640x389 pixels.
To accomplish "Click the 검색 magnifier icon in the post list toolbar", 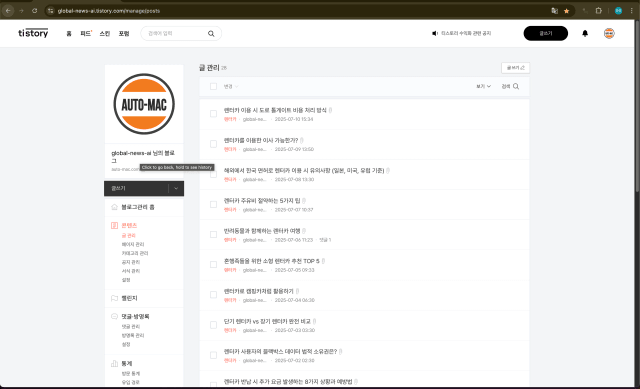I will coord(516,86).
